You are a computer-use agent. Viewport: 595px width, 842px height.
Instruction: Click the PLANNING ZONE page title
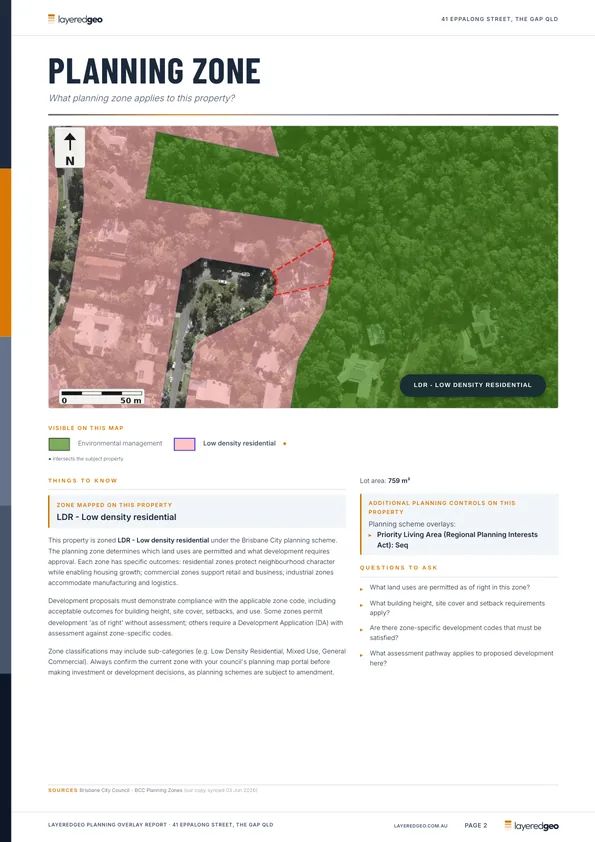click(155, 71)
